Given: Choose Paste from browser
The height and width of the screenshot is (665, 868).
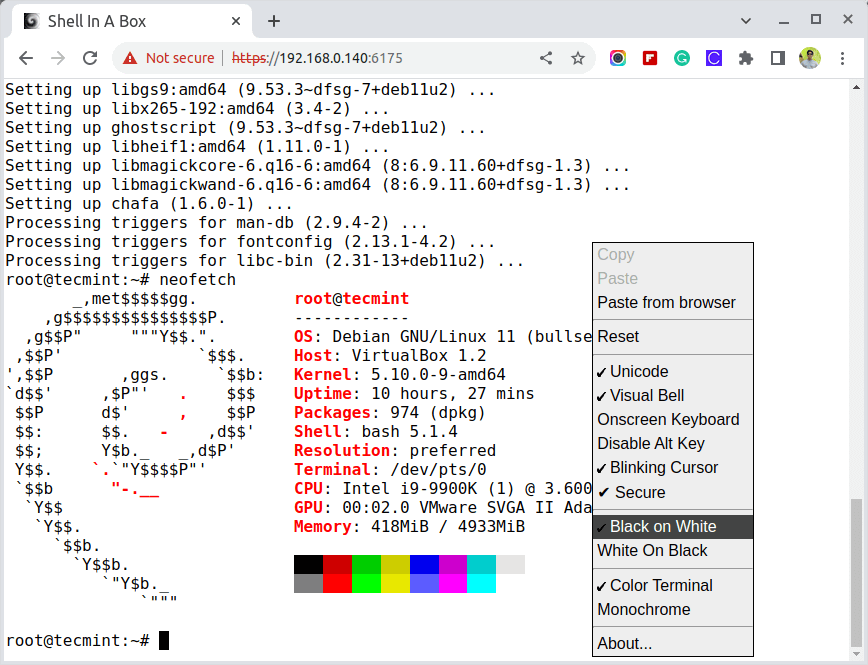Looking at the screenshot, I should (666, 303).
